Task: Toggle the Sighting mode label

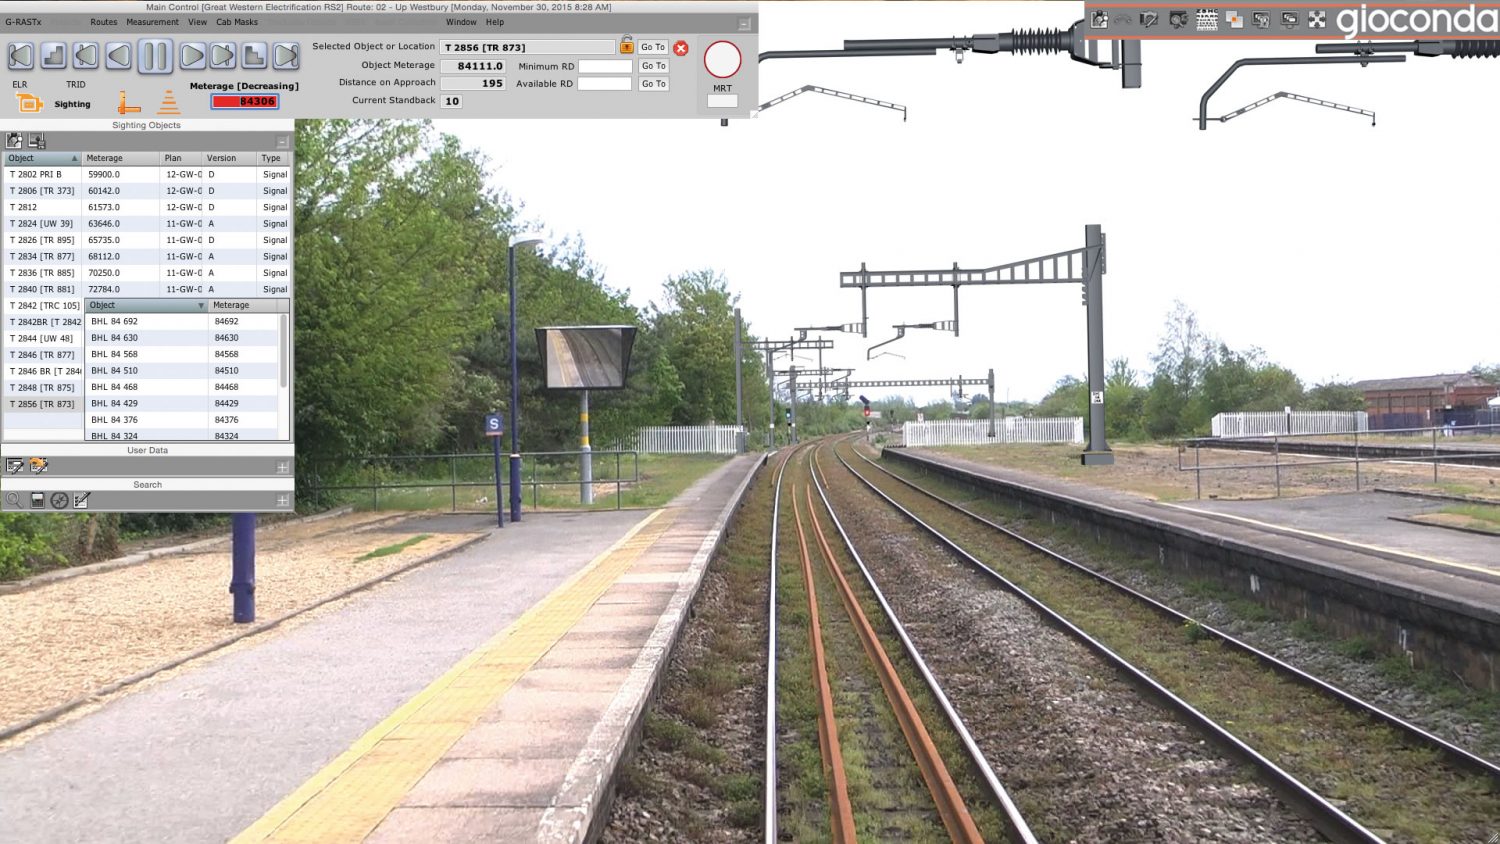Action: [x=72, y=104]
